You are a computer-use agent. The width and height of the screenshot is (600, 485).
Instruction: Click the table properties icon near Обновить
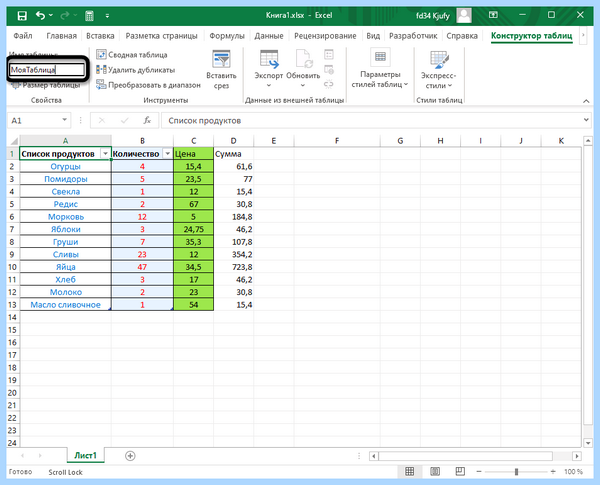[x=329, y=55]
